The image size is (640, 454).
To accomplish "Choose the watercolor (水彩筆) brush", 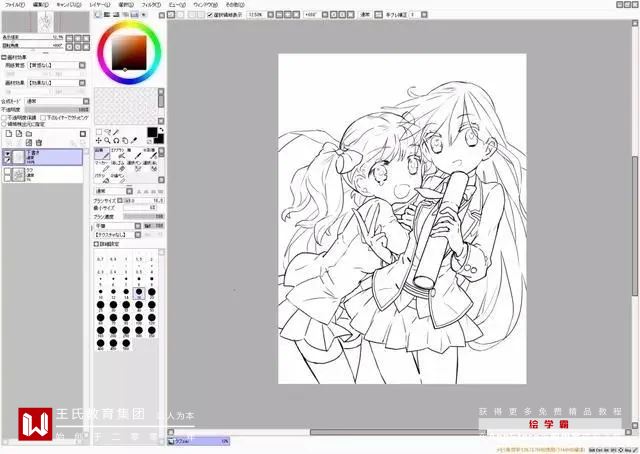I will (150, 153).
